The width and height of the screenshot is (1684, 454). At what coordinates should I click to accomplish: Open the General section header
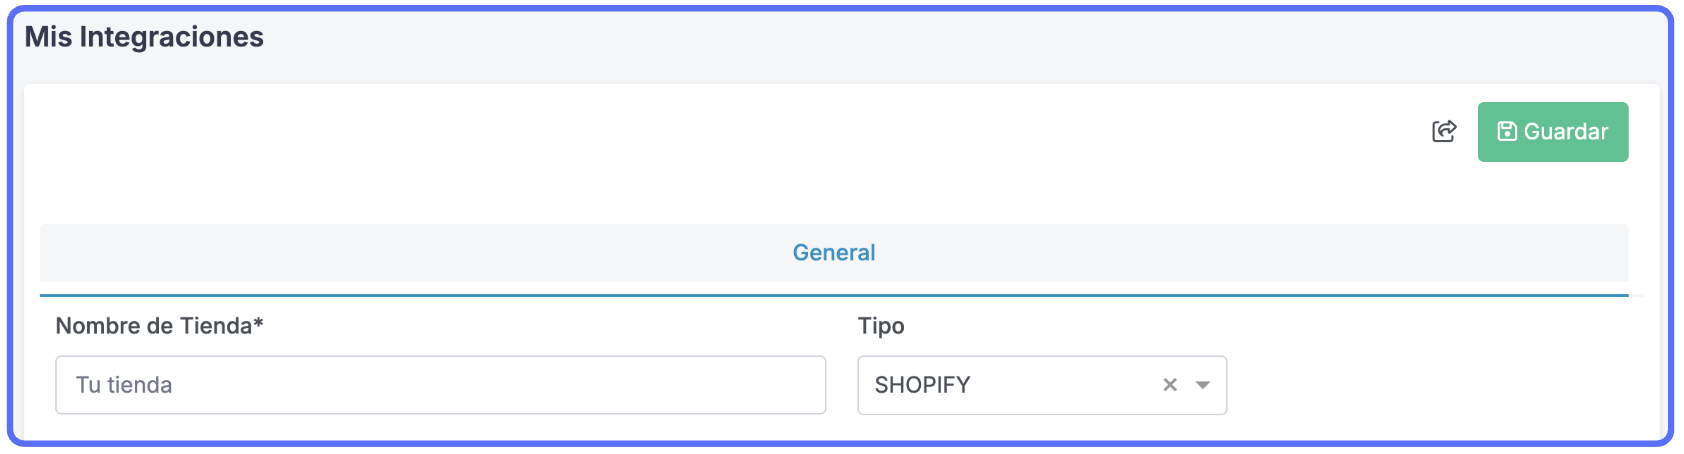833,253
